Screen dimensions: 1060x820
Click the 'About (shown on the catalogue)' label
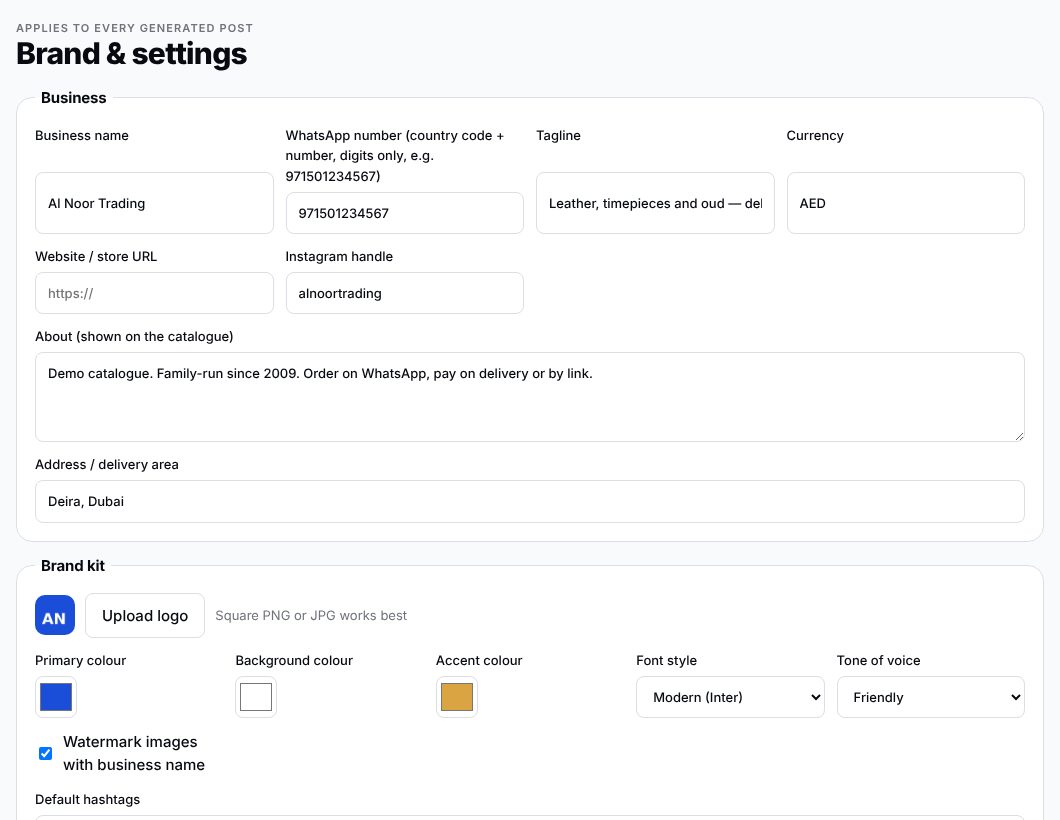tap(134, 336)
